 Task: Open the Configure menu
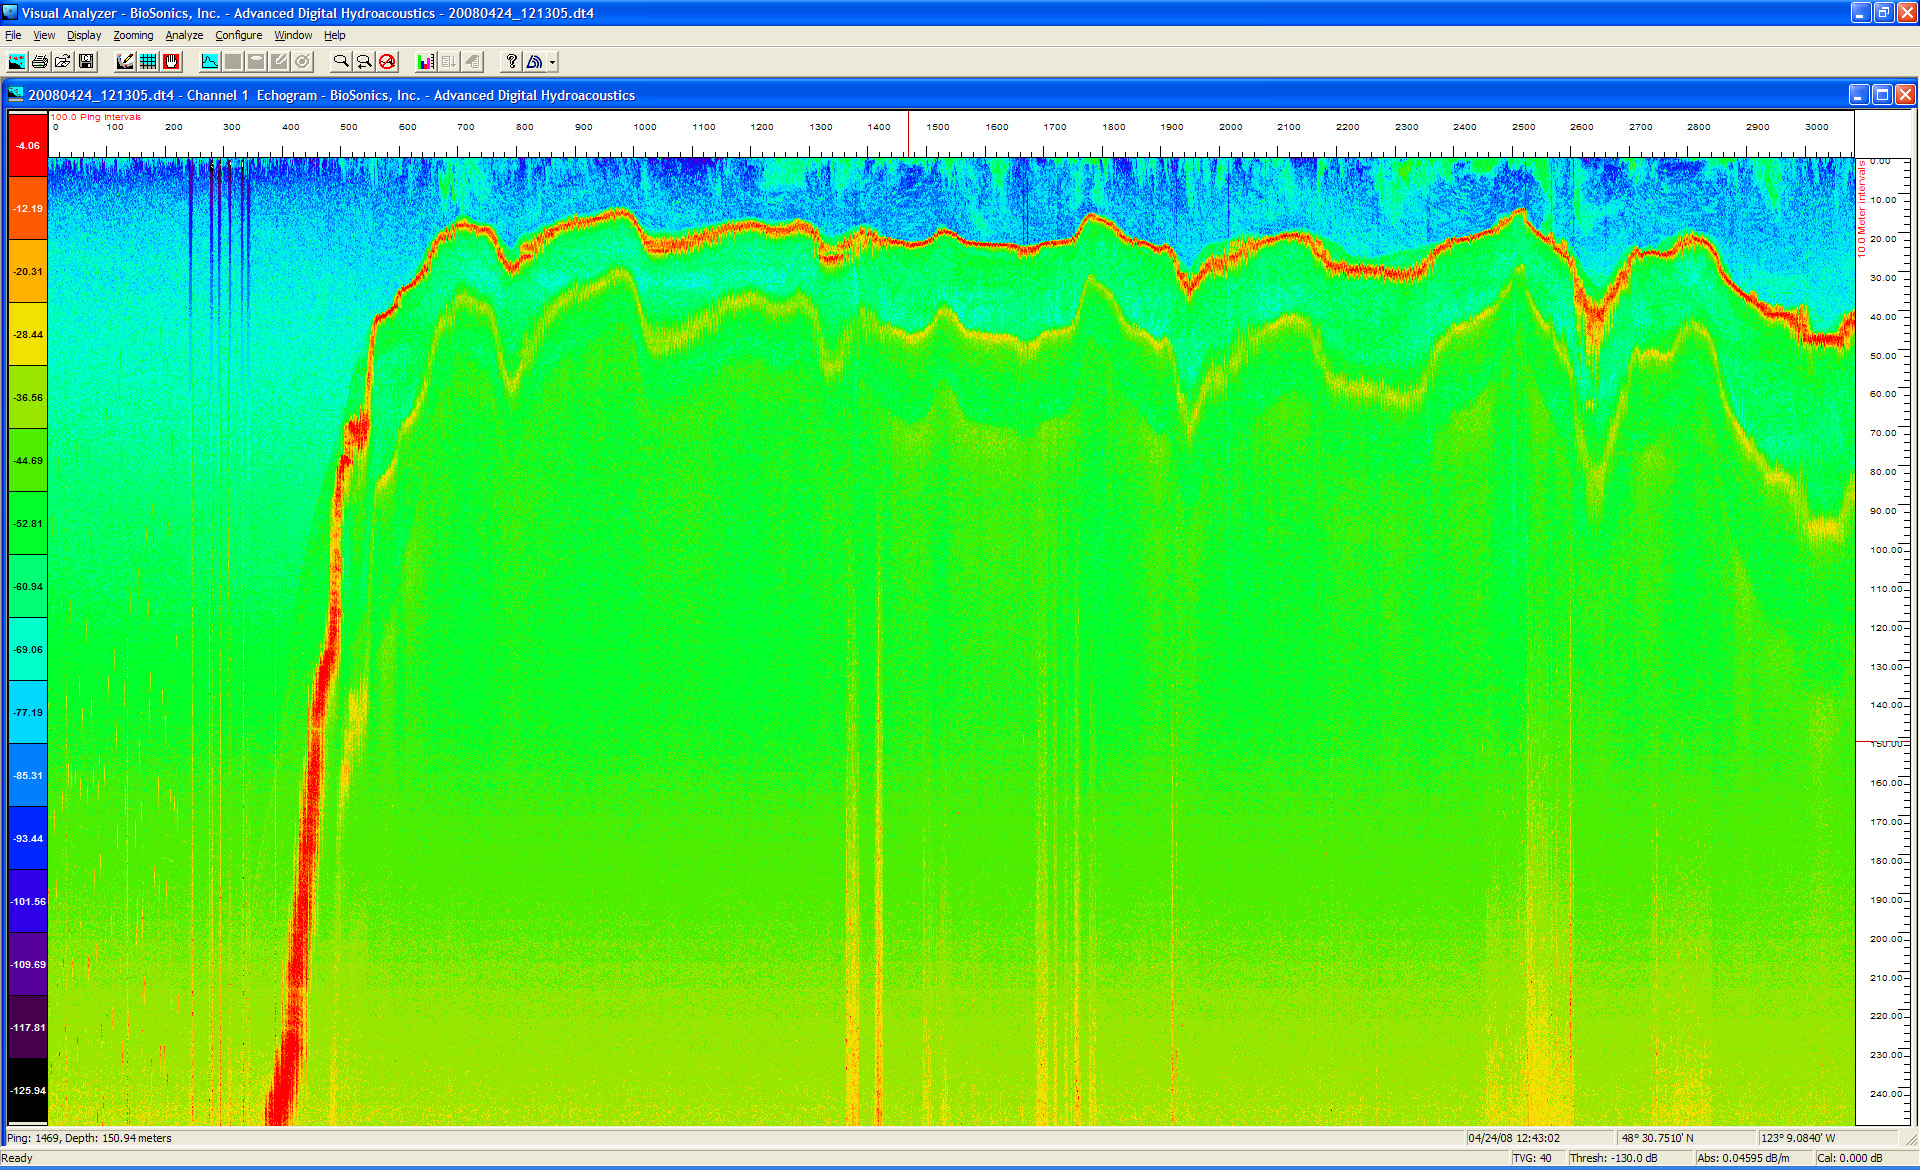pyautogui.click(x=238, y=35)
